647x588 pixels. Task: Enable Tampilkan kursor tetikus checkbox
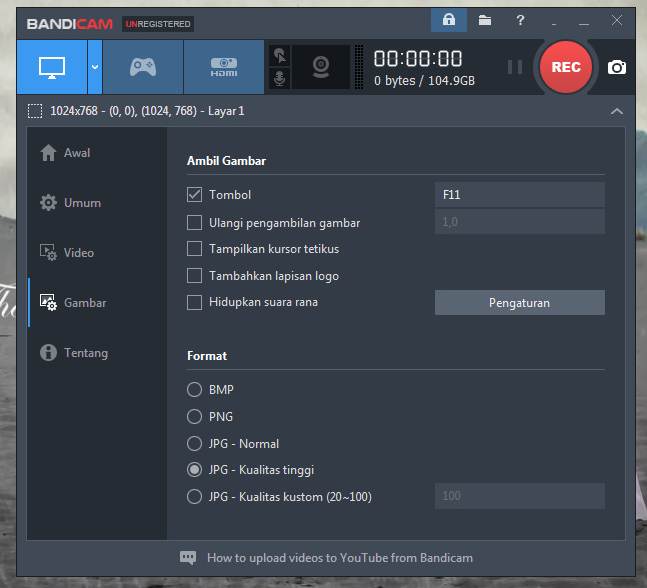click(x=194, y=249)
